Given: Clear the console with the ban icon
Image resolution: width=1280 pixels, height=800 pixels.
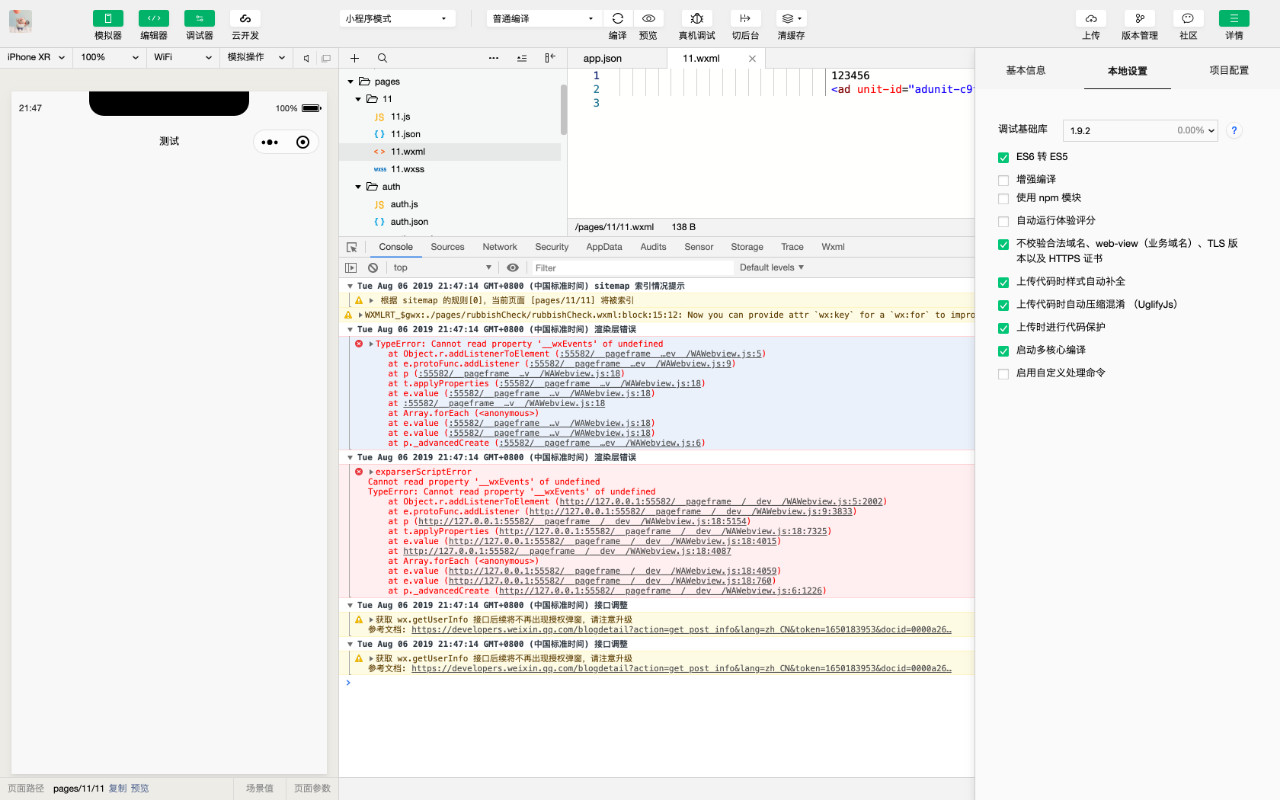Looking at the screenshot, I should (x=373, y=268).
